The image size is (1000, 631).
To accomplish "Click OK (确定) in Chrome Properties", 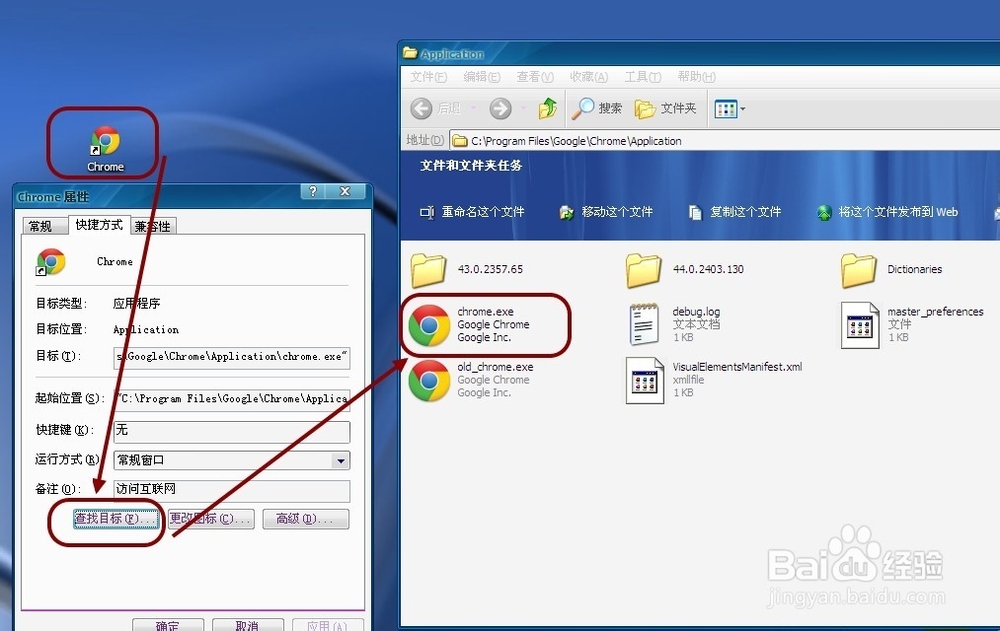I will pyautogui.click(x=168, y=624).
